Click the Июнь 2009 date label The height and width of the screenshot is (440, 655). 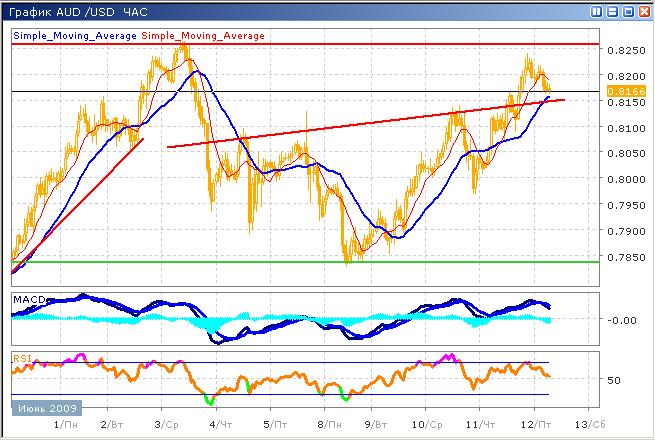pos(47,409)
